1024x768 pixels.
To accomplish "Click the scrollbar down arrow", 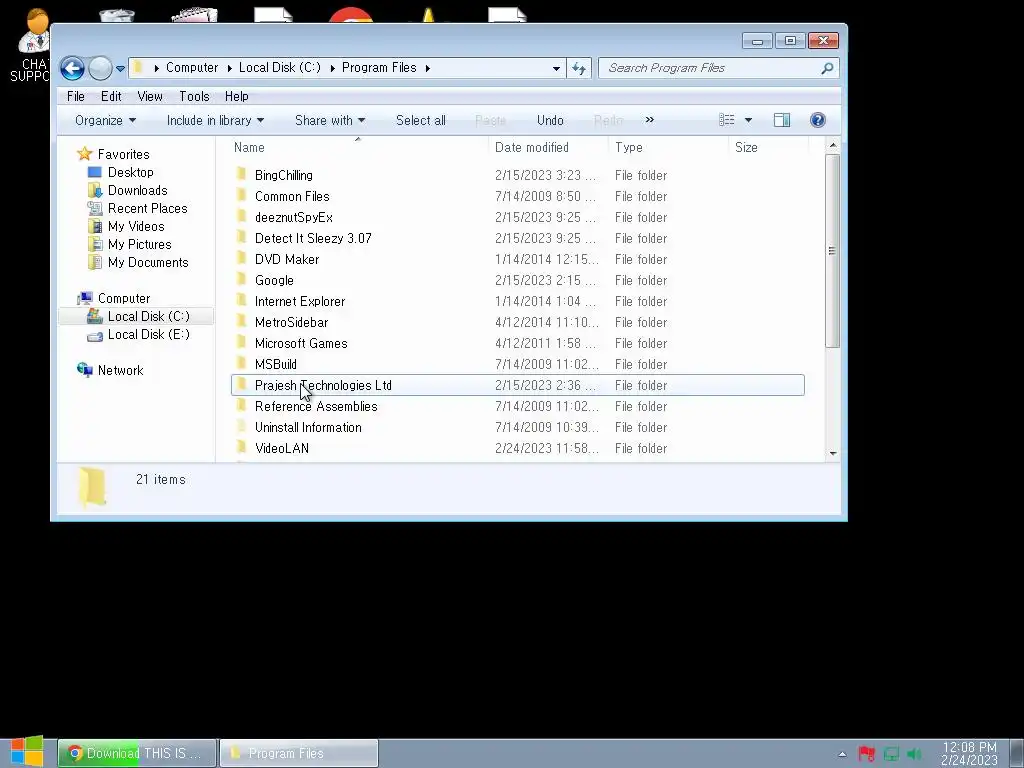I will pyautogui.click(x=833, y=453).
